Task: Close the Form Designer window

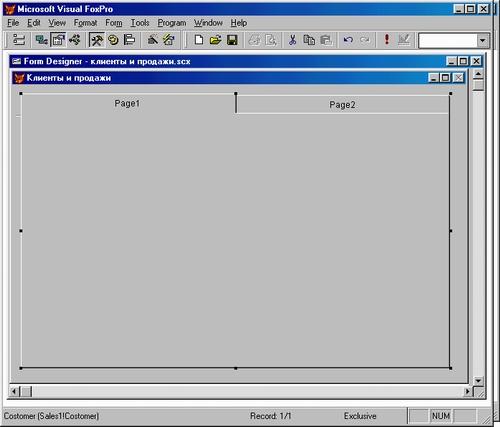Action: pyautogui.click(x=476, y=61)
